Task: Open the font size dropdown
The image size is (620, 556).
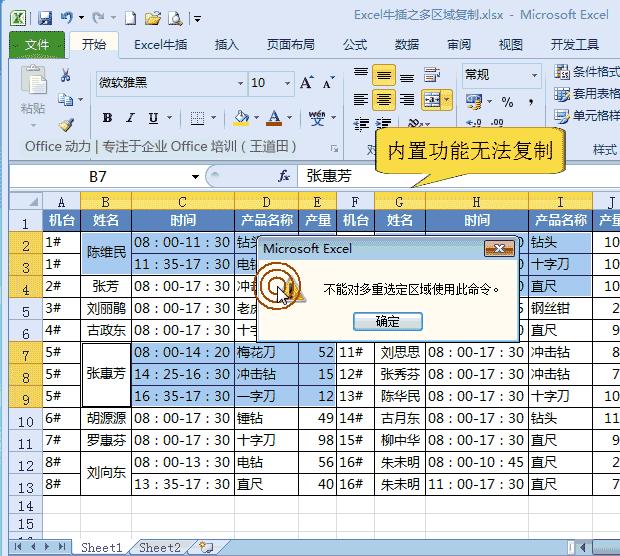Action: coord(287,83)
